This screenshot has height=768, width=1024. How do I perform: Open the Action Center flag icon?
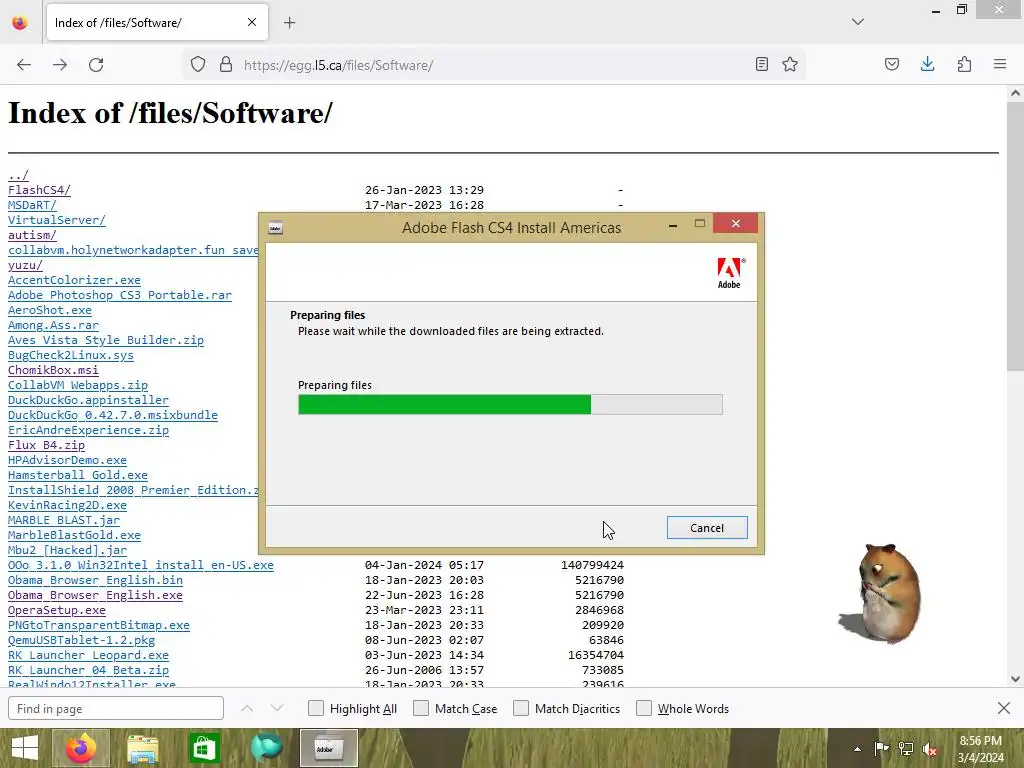tap(881, 749)
